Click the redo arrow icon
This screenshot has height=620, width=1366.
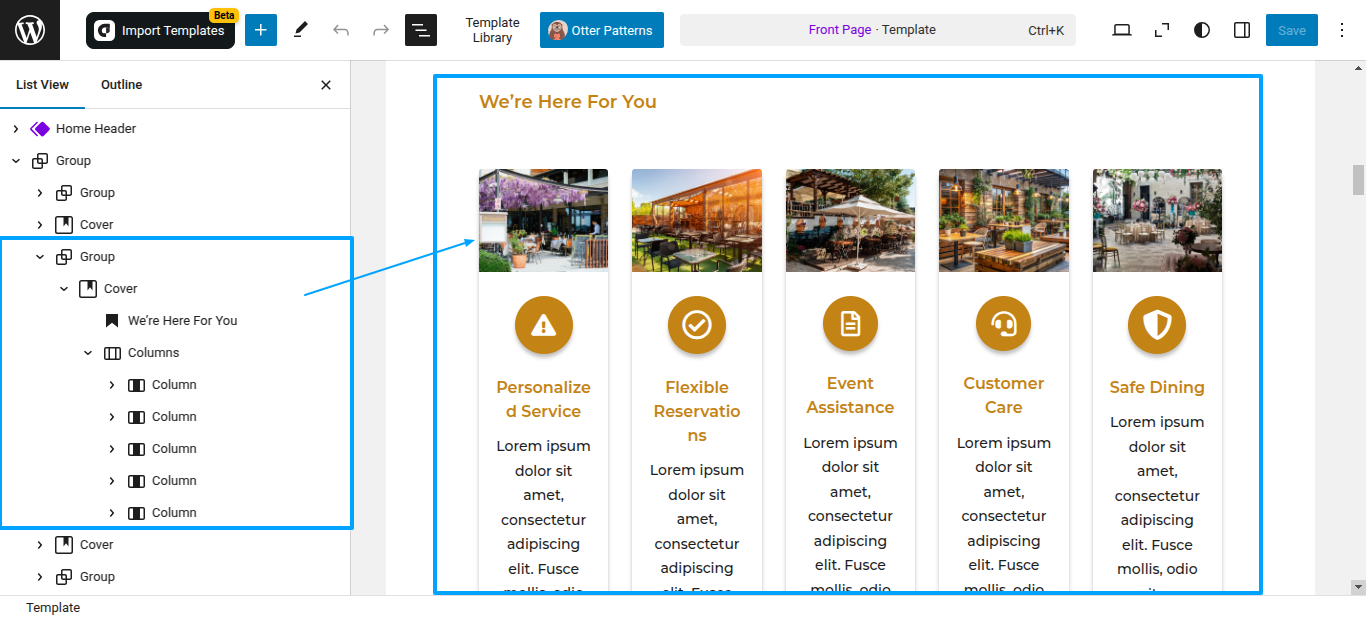click(381, 30)
